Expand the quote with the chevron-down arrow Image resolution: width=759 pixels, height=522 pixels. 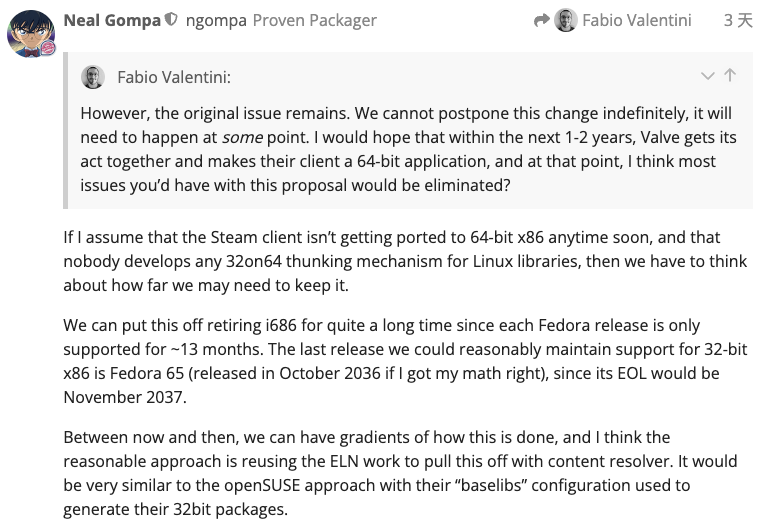tap(708, 76)
